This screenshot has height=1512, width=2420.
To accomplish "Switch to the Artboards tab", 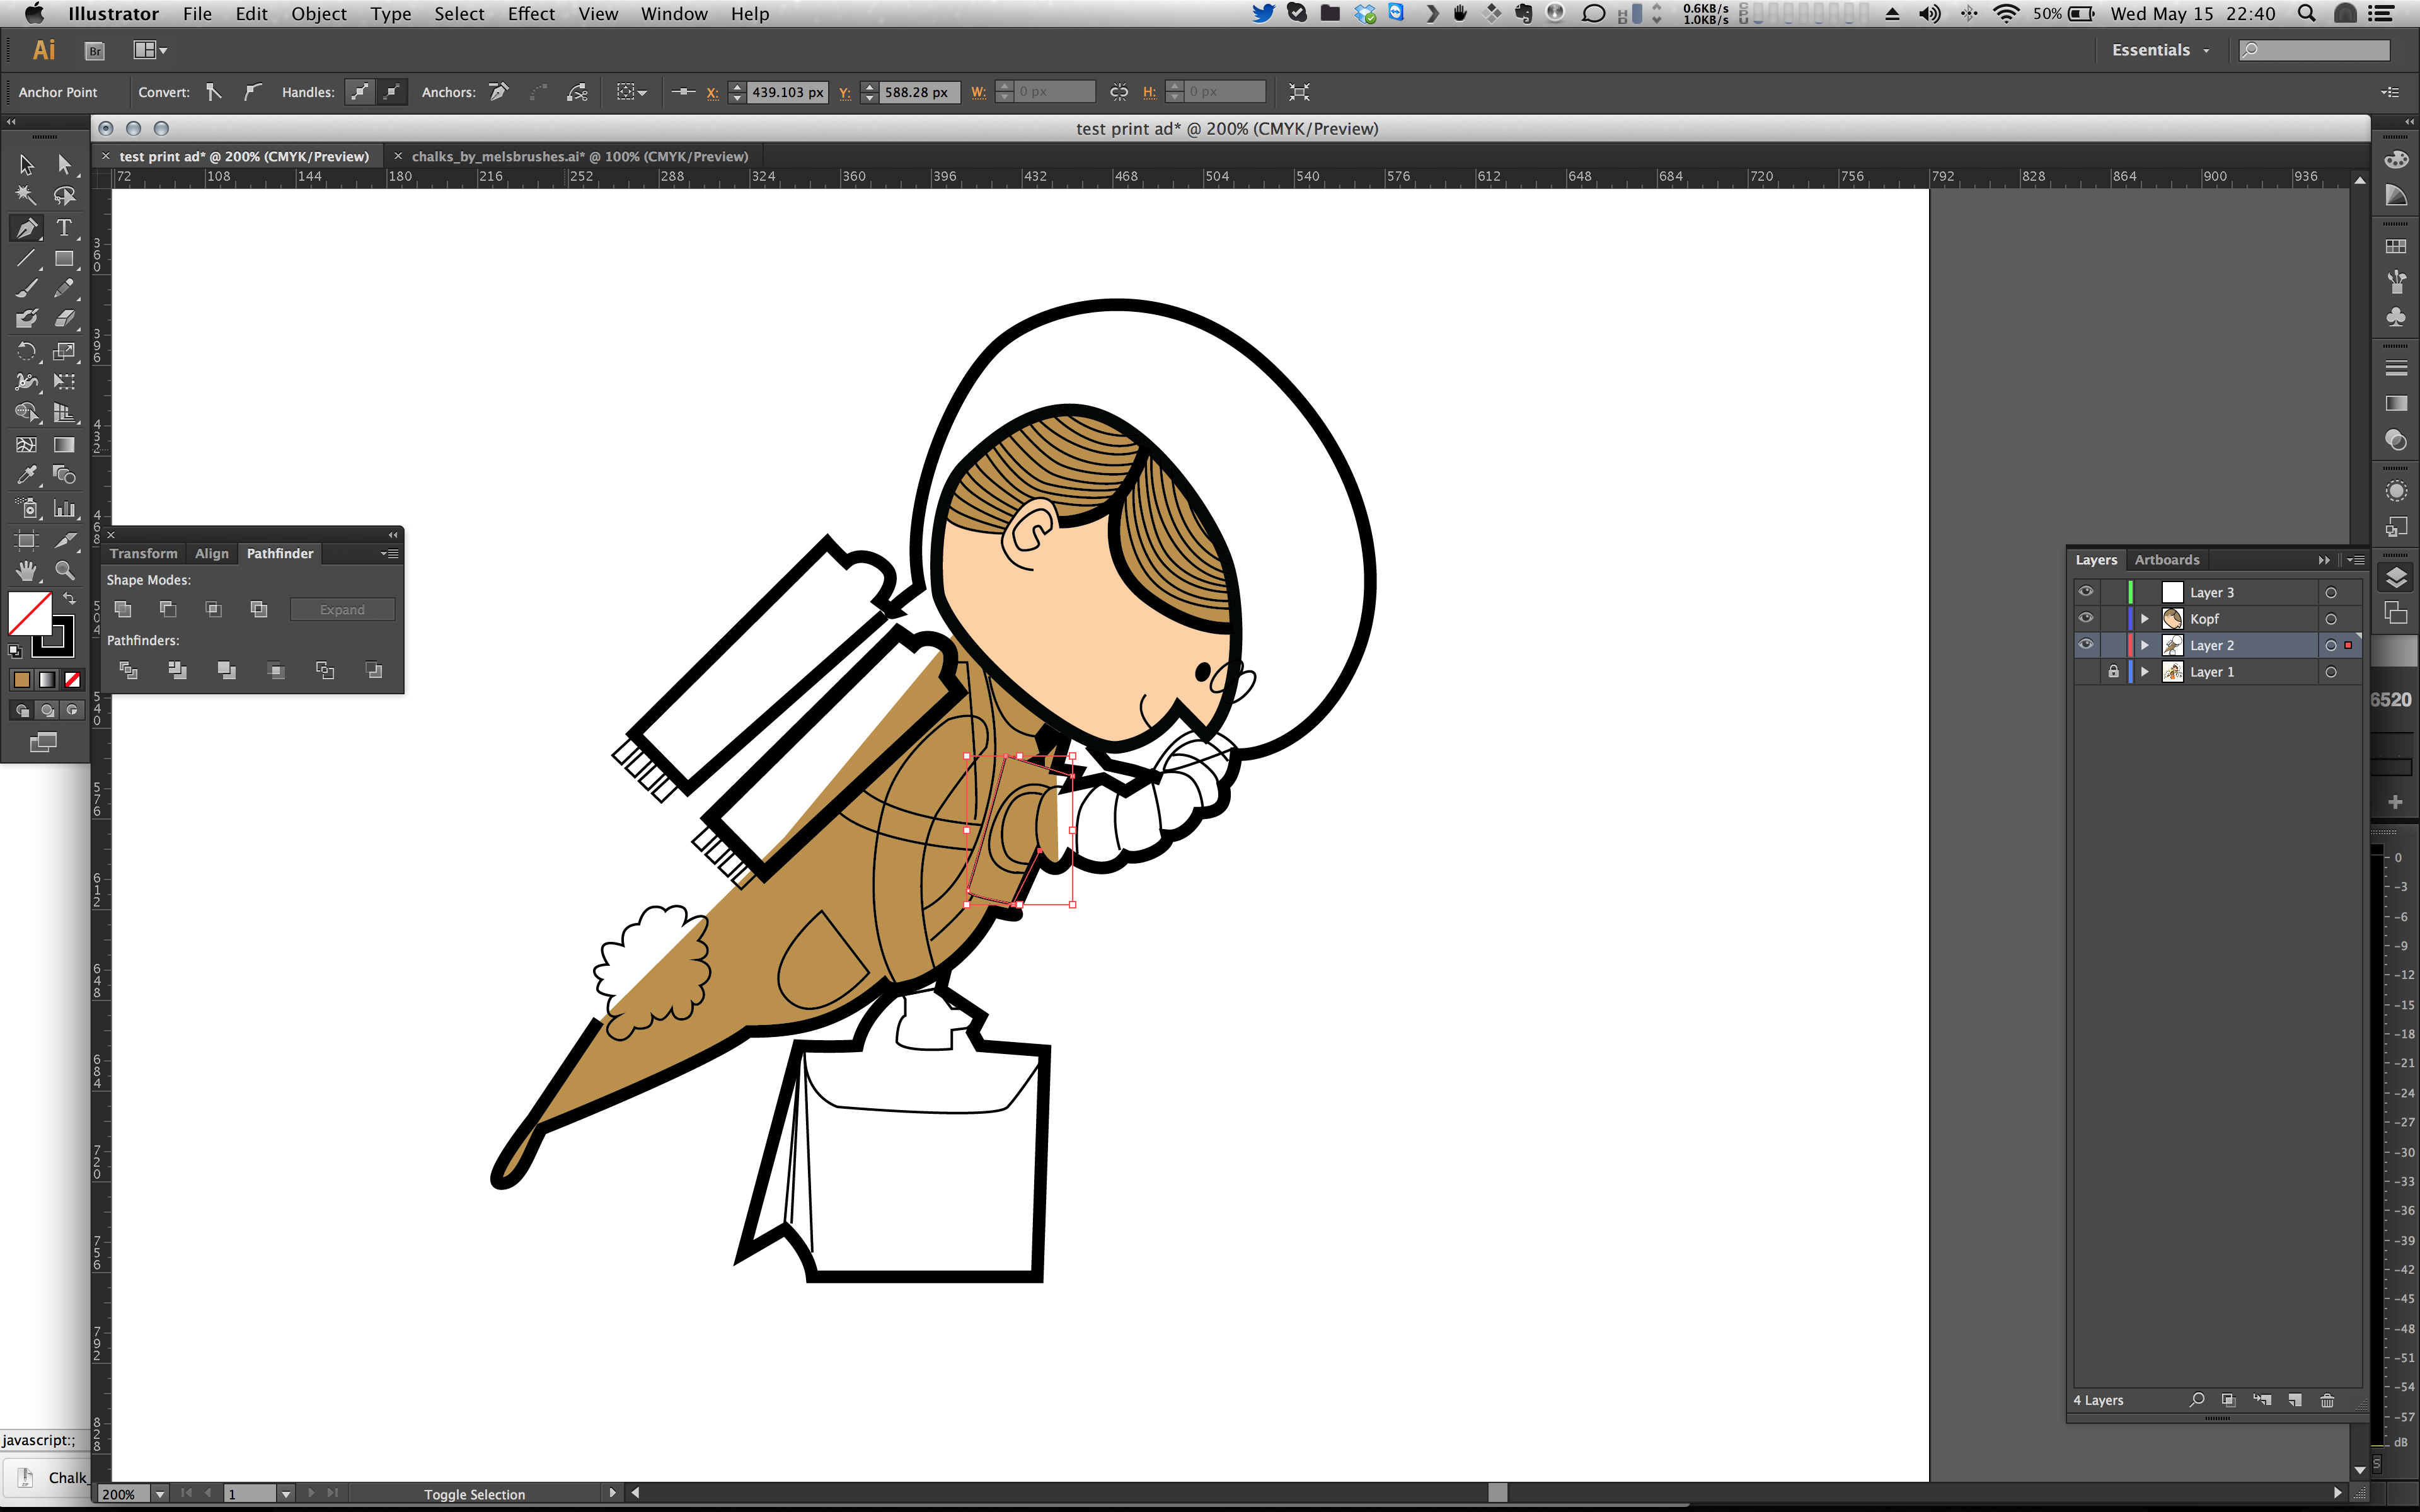I will click(x=2167, y=560).
